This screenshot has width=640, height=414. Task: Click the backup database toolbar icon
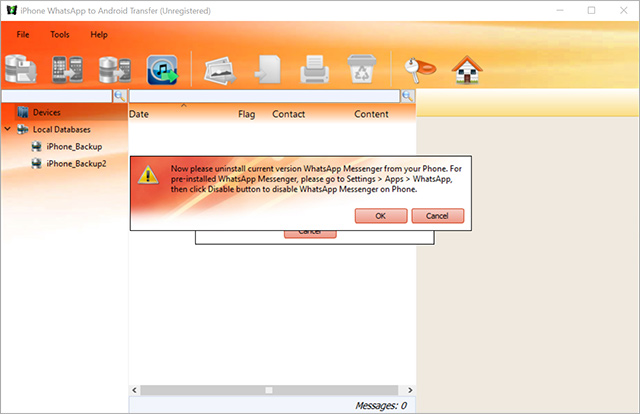[x=22, y=70]
